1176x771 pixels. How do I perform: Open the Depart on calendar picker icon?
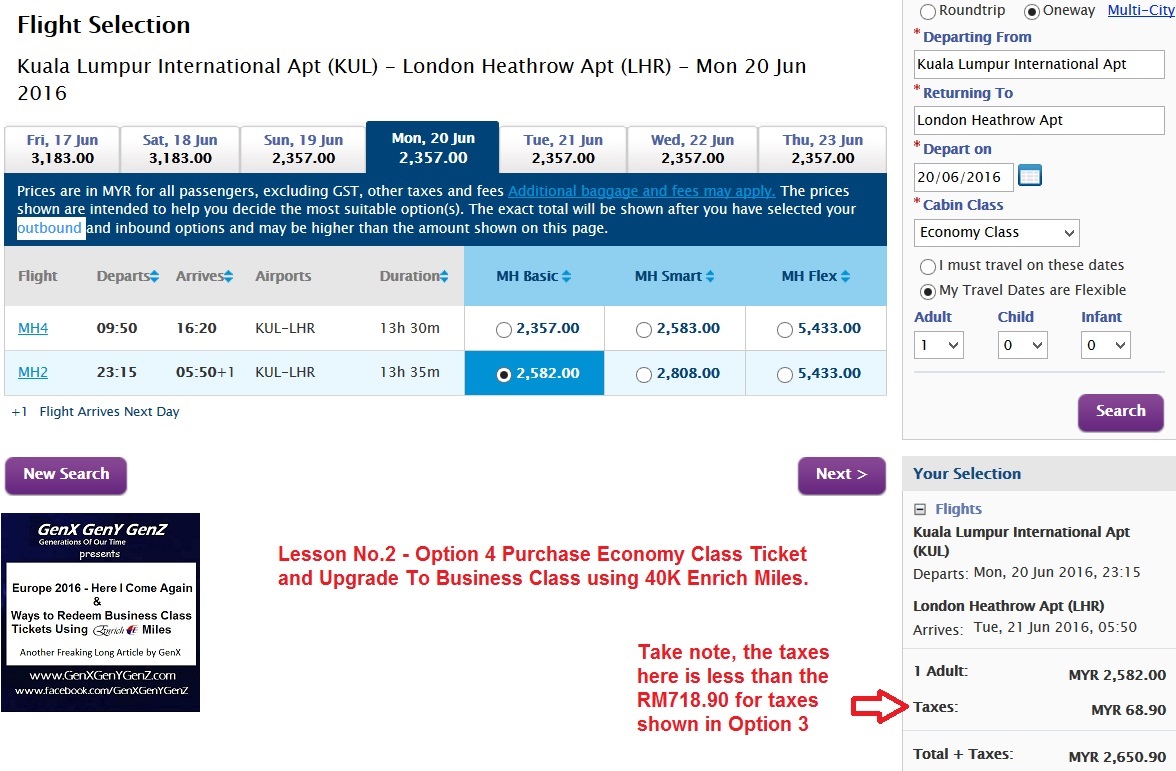tap(1030, 176)
